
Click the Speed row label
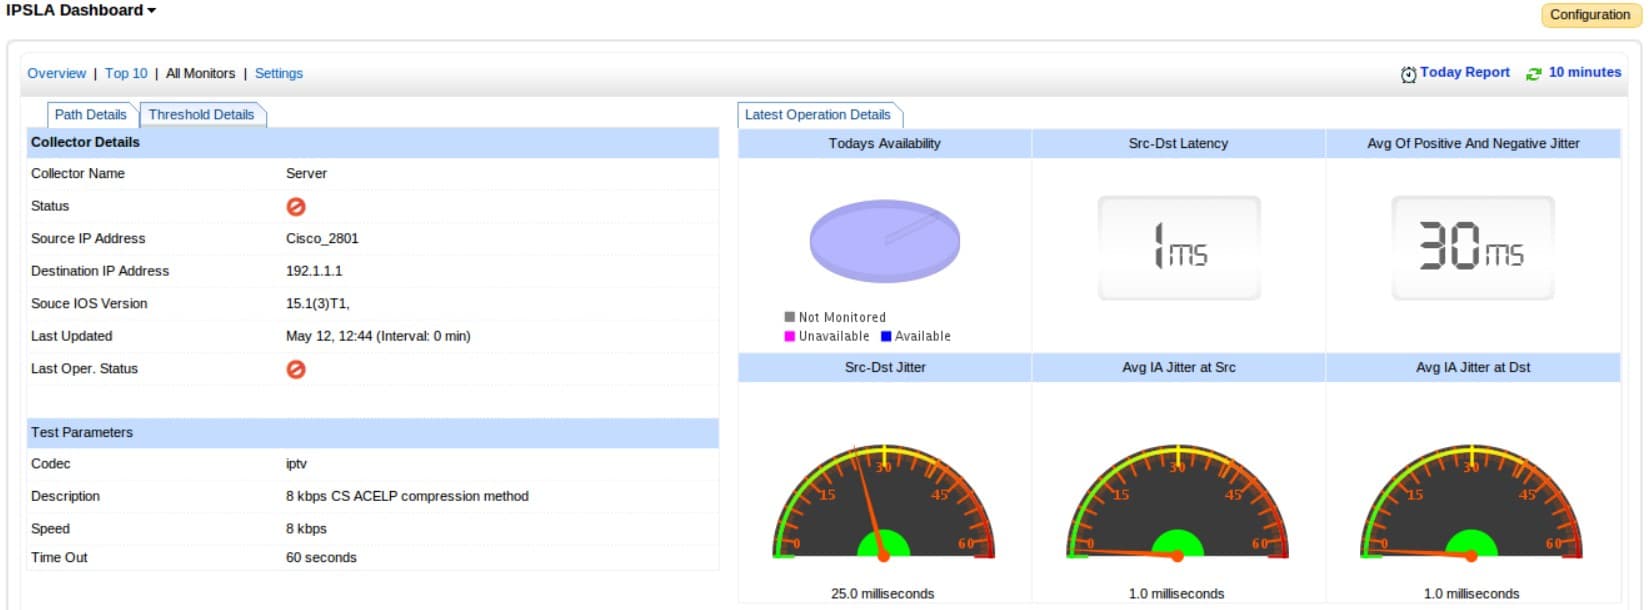(50, 528)
